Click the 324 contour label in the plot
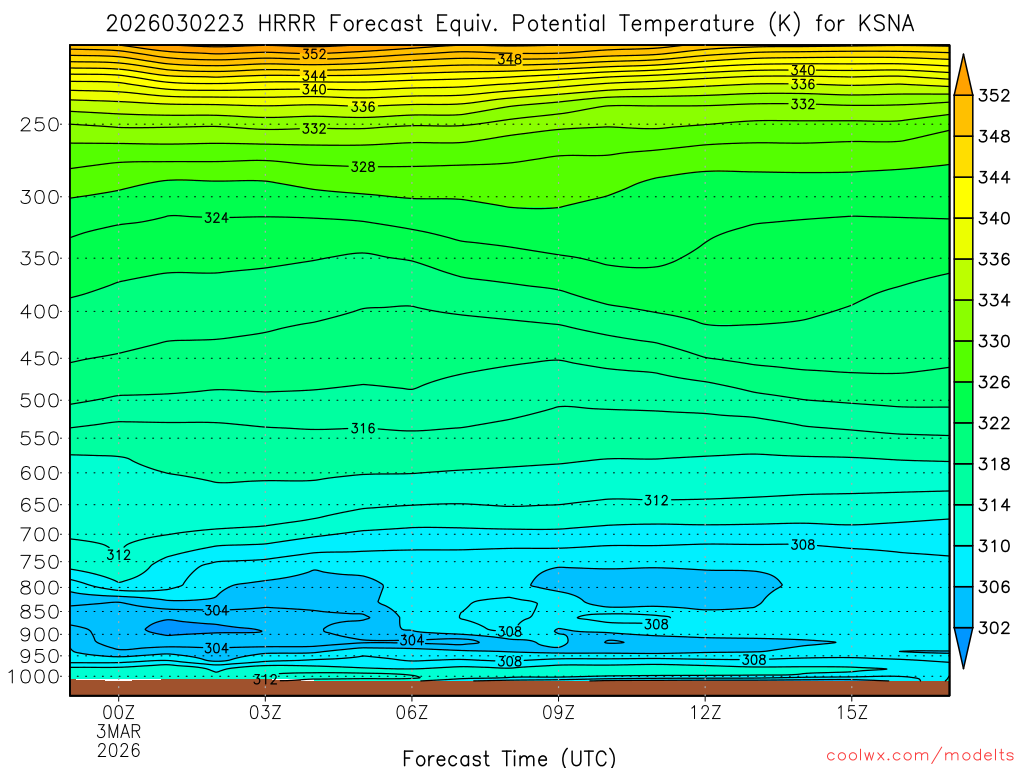1024x768 pixels. pos(216,217)
